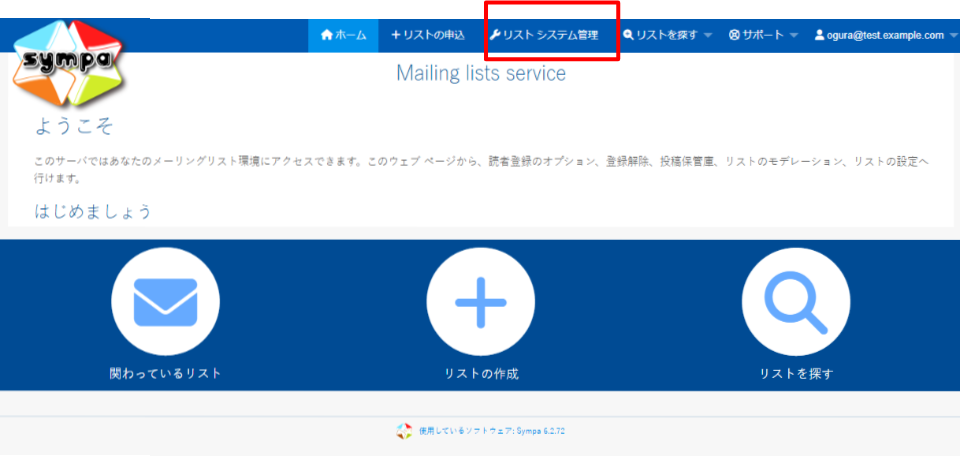The width and height of the screenshot is (960, 456).
Task: Open the ogura@test.example.com user menu
Action: point(885,36)
